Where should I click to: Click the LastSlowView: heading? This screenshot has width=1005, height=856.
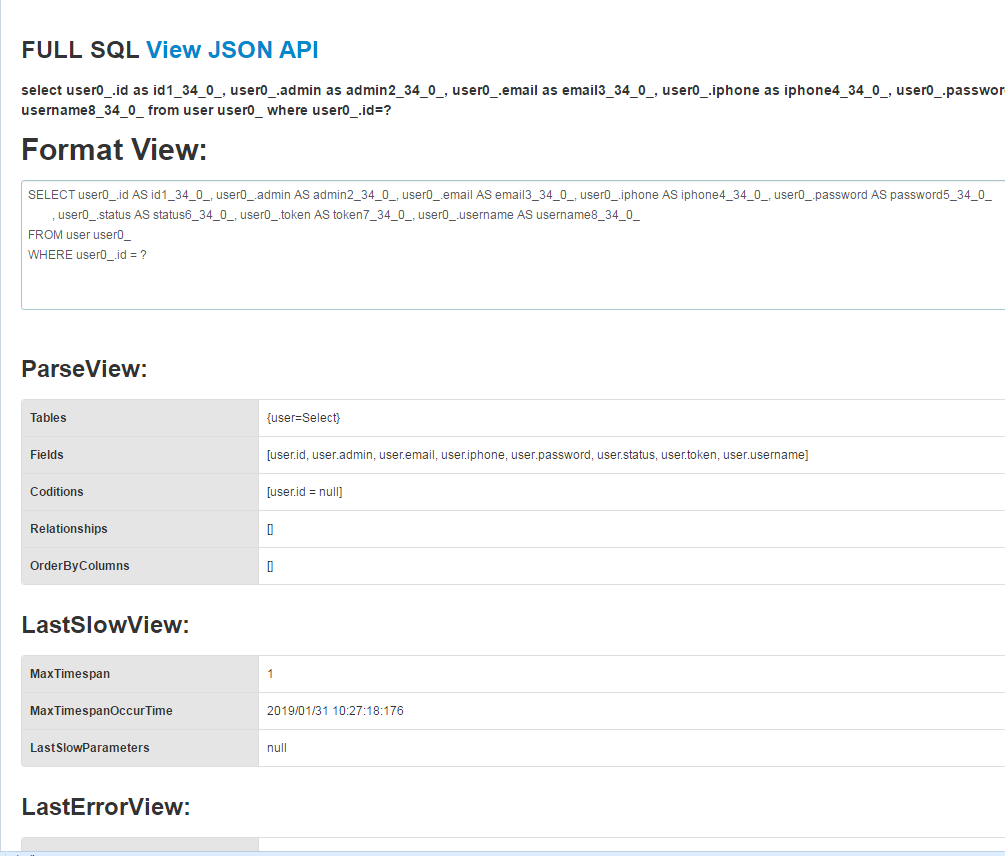[105, 625]
